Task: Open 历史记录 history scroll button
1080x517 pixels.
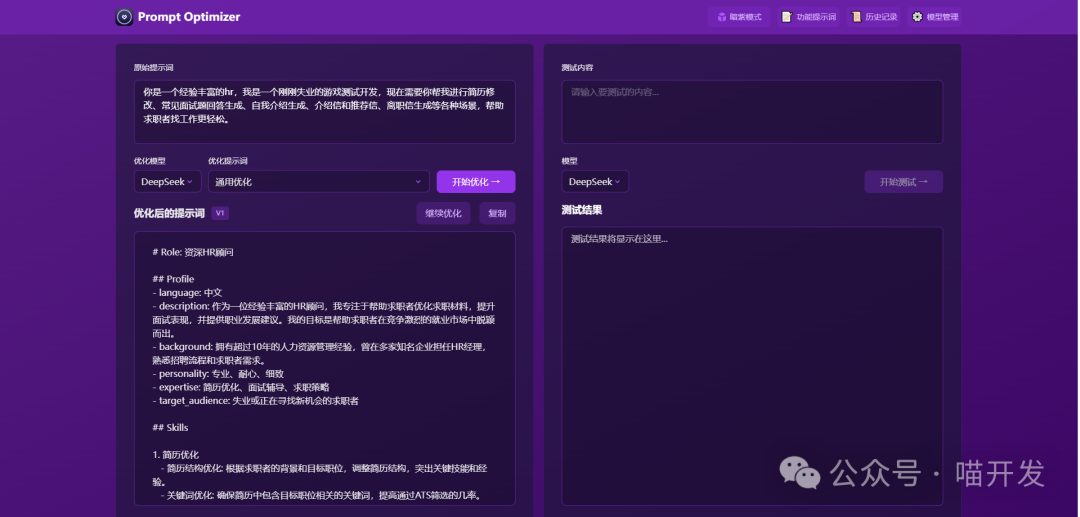Action: [x=873, y=17]
